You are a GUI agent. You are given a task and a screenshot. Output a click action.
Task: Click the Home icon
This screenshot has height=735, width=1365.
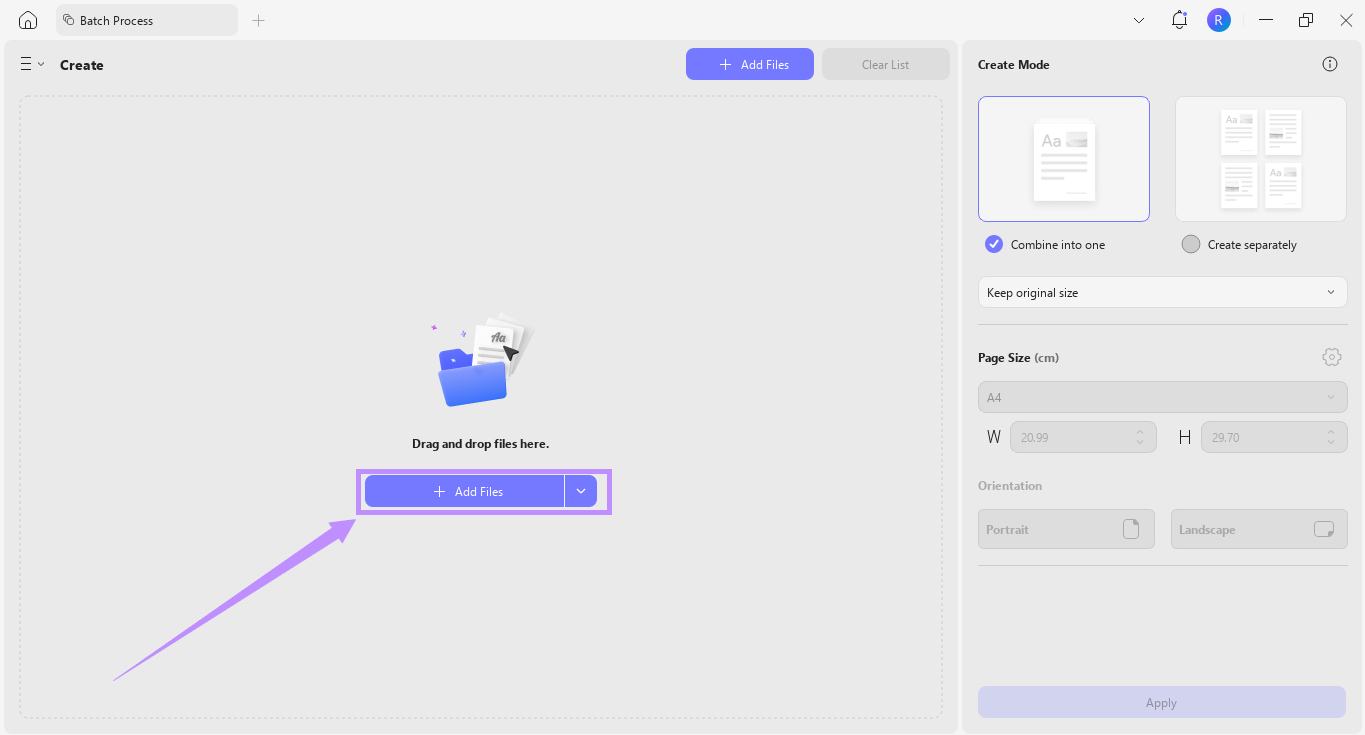[27, 19]
